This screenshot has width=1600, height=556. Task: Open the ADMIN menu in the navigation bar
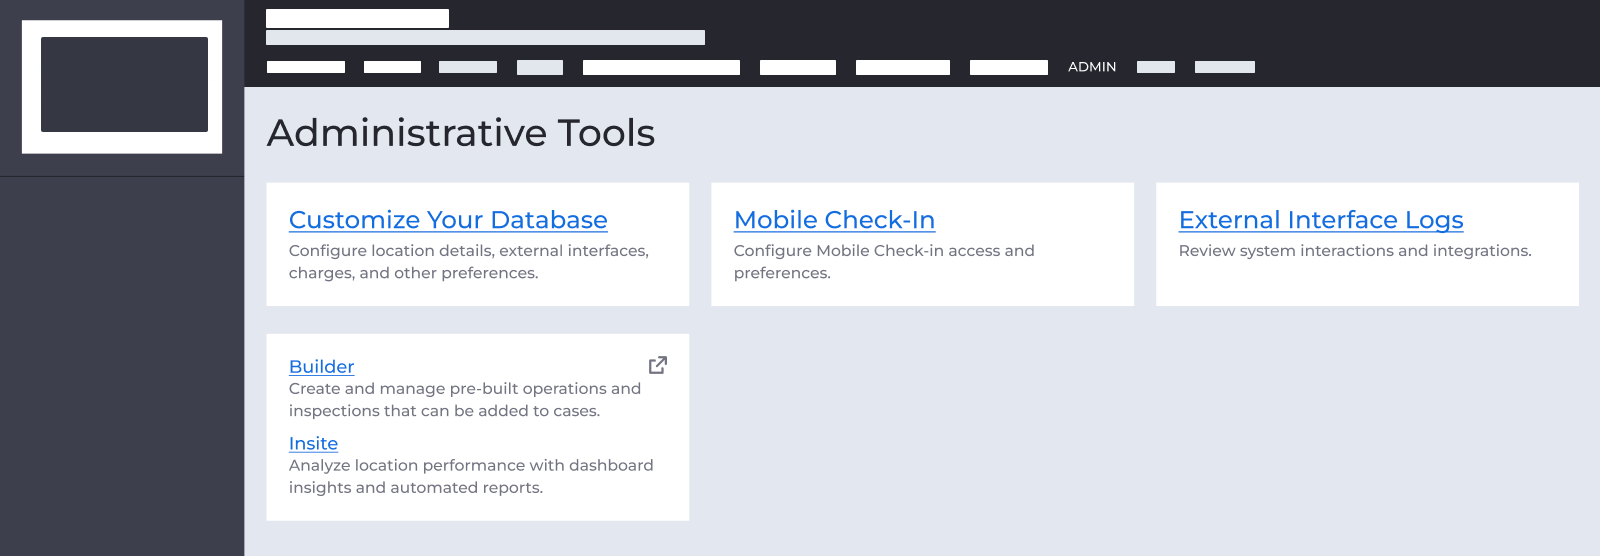1091,67
